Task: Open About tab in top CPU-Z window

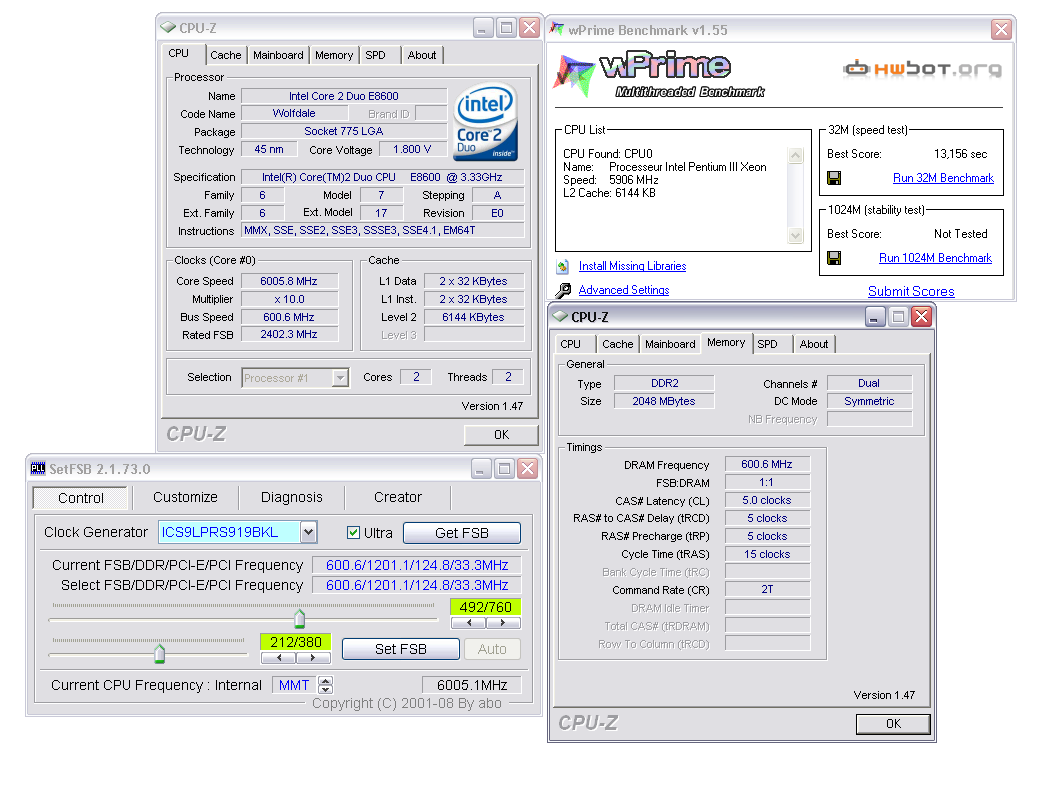Action: click(422, 55)
